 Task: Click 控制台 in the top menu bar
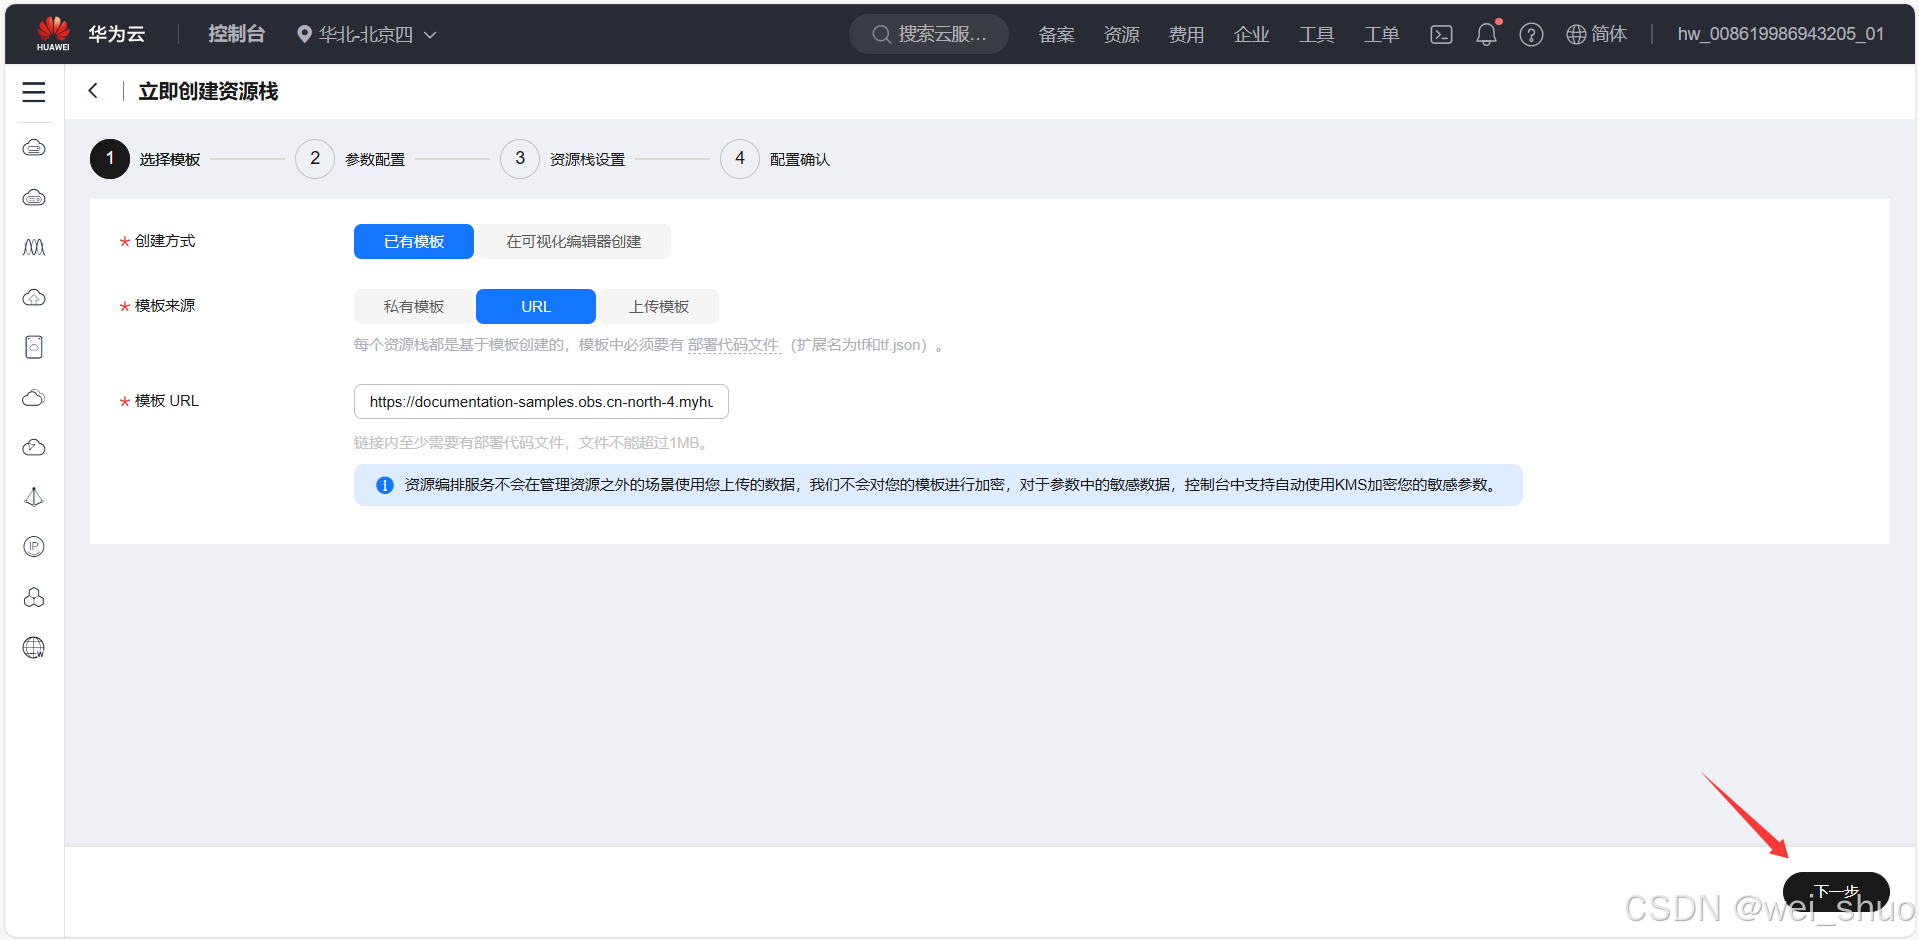(x=236, y=33)
